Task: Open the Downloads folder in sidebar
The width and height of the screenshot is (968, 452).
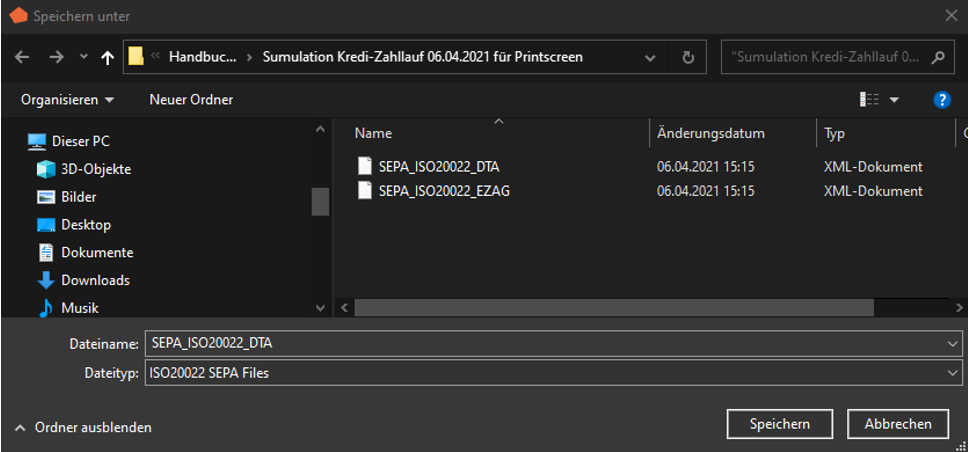Action: click(95, 280)
